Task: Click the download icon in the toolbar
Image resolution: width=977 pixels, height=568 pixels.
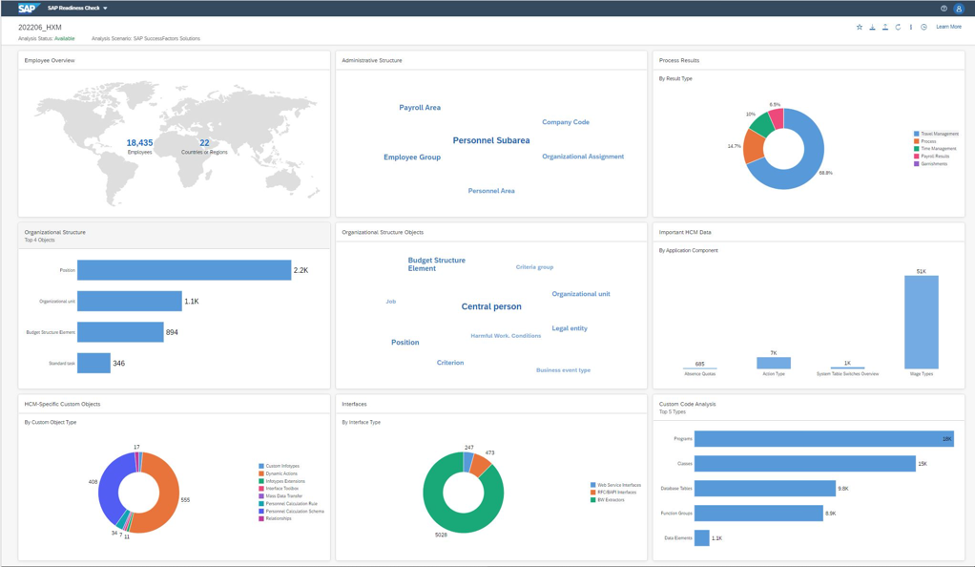Action: pos(872,27)
